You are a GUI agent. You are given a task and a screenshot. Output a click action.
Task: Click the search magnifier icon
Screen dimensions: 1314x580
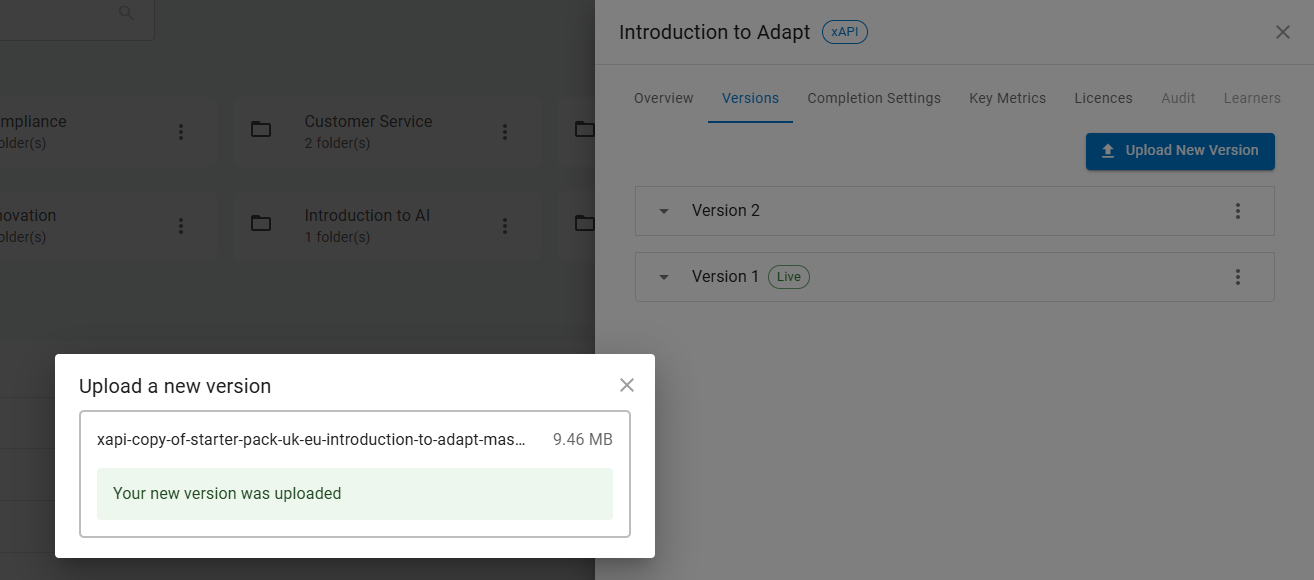[x=126, y=13]
